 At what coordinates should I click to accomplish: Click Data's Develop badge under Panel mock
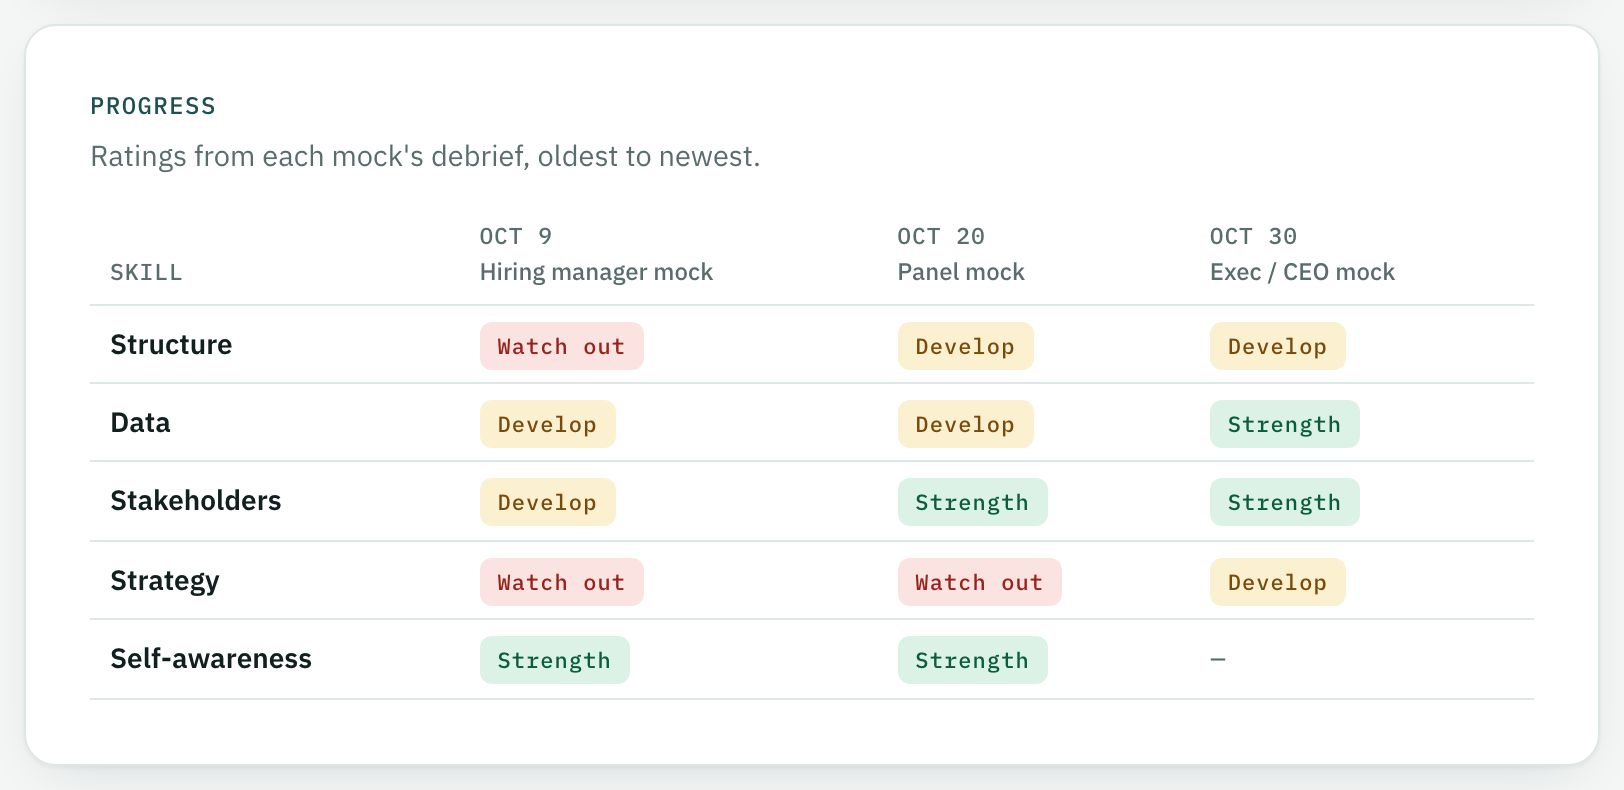[x=966, y=424]
